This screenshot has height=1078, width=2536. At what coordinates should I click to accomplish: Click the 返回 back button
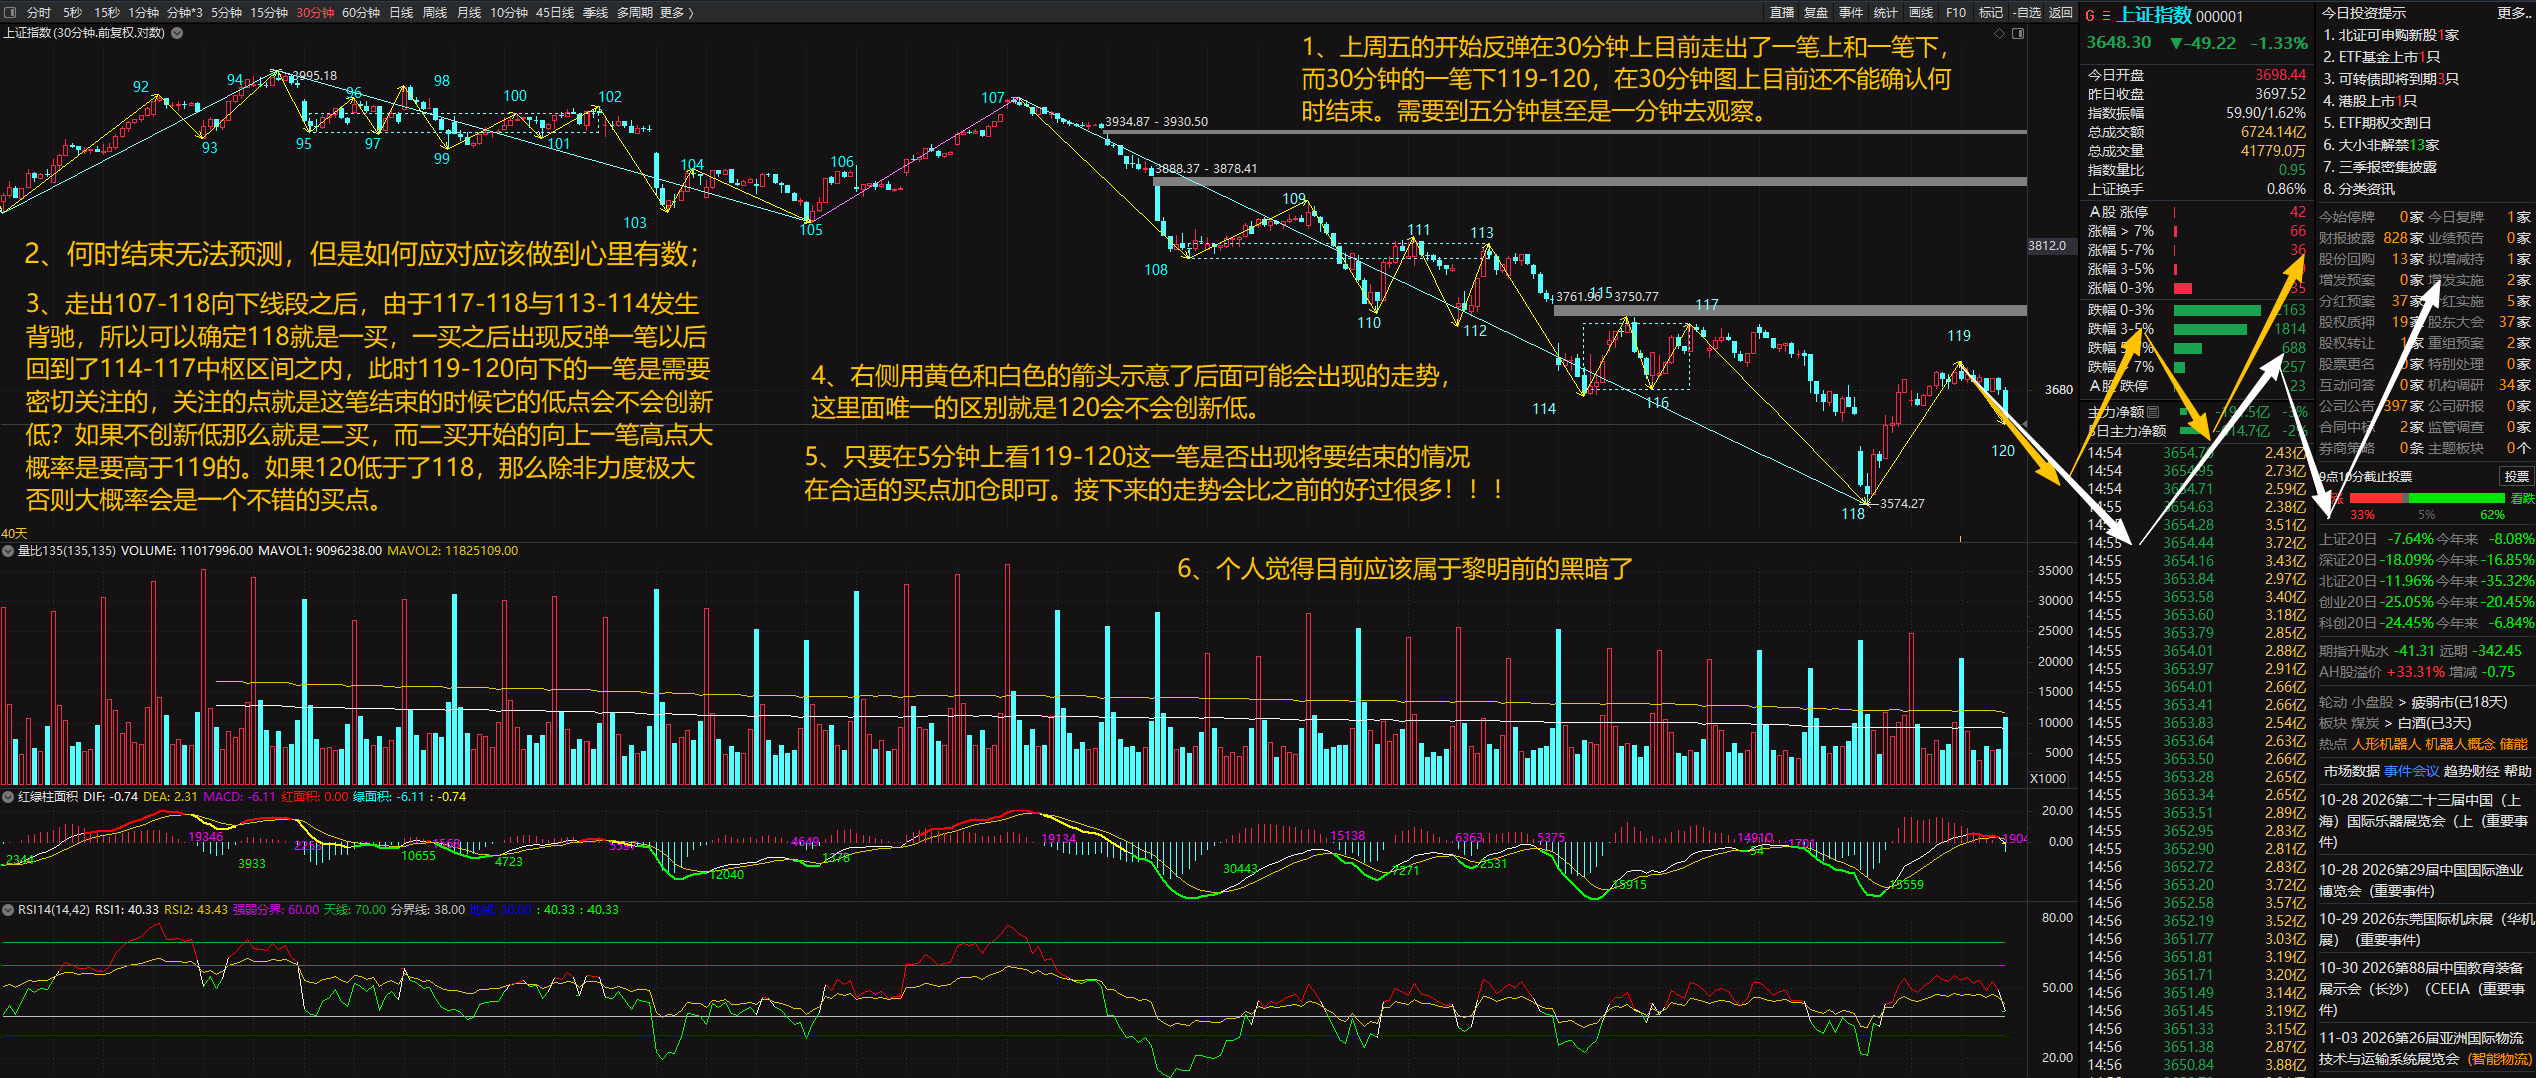tap(2060, 12)
